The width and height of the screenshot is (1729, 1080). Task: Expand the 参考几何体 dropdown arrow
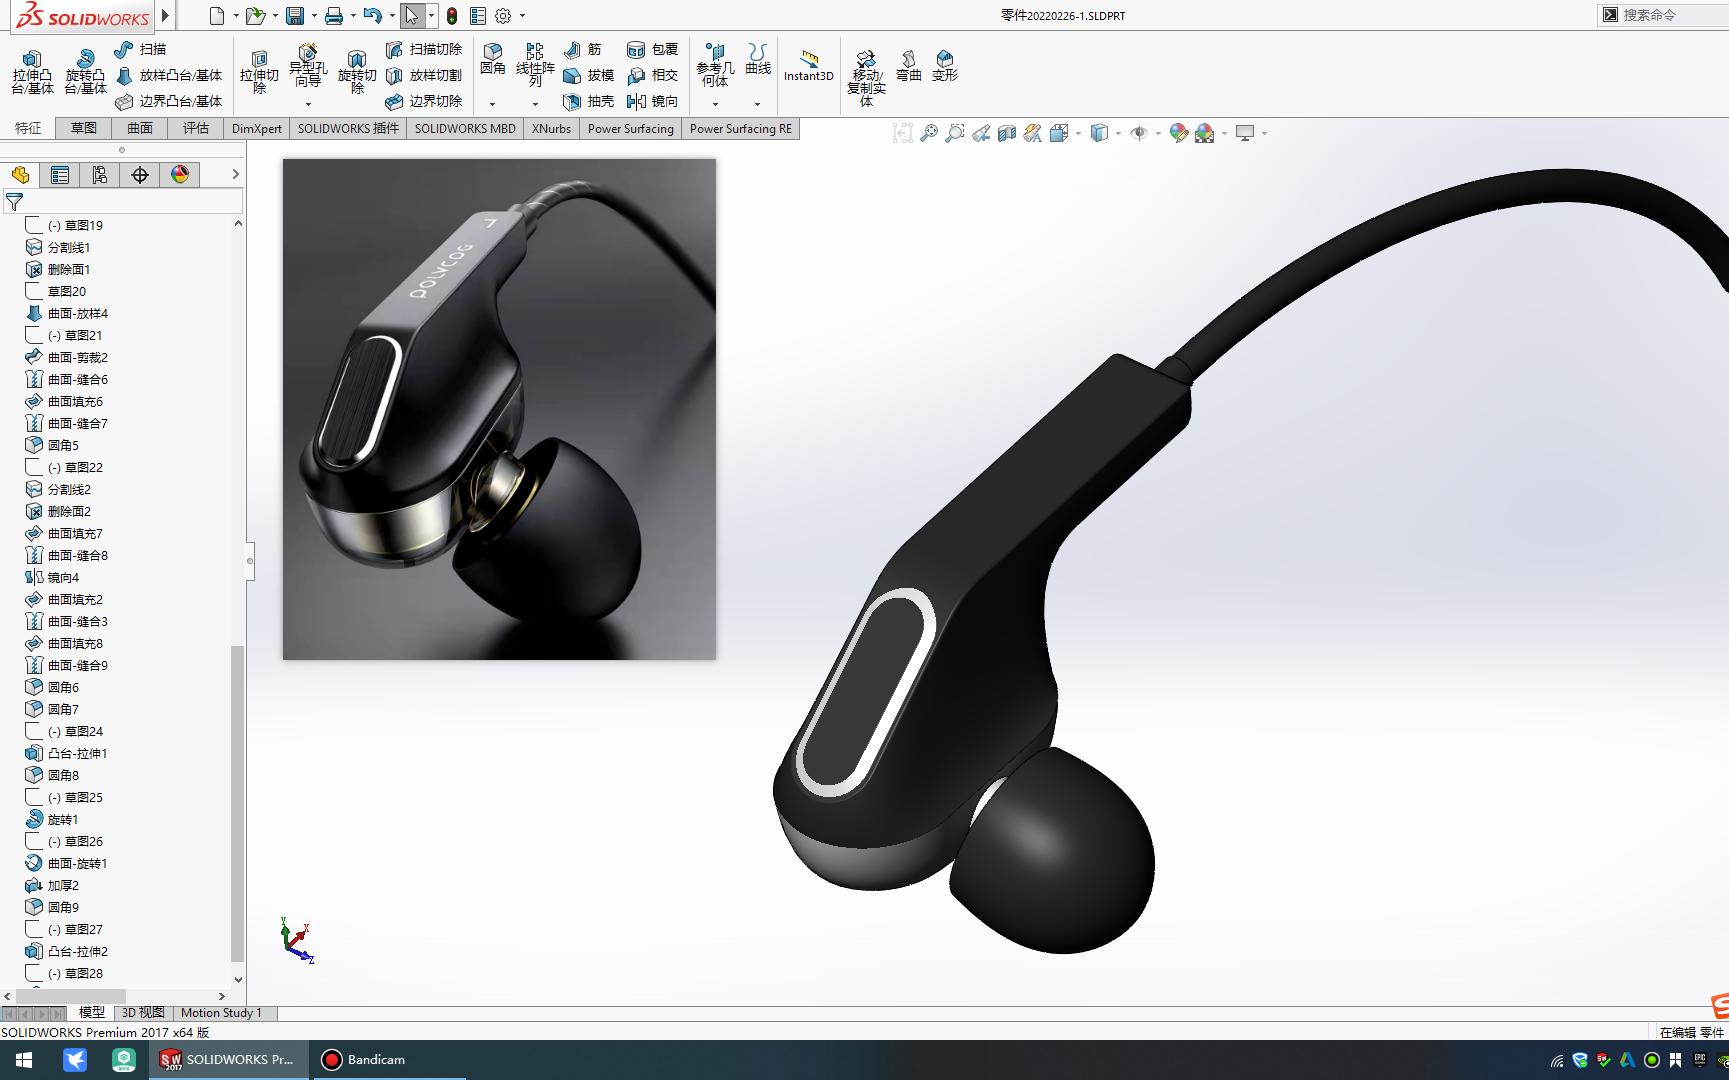click(x=715, y=104)
